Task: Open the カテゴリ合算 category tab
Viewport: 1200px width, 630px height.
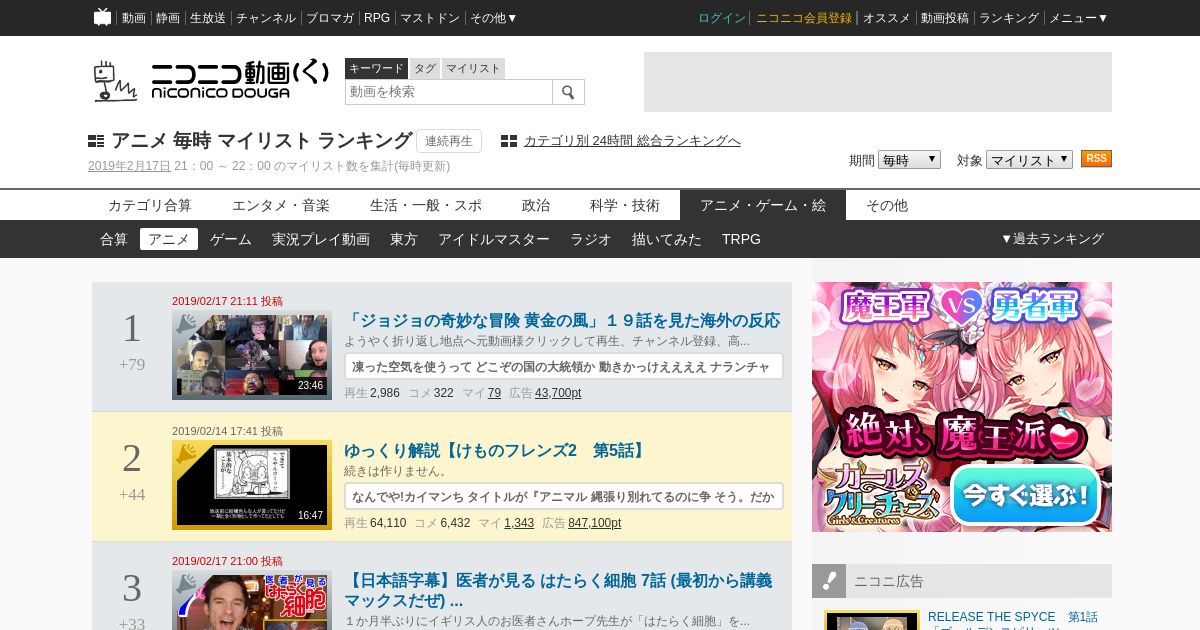Action: (150, 205)
